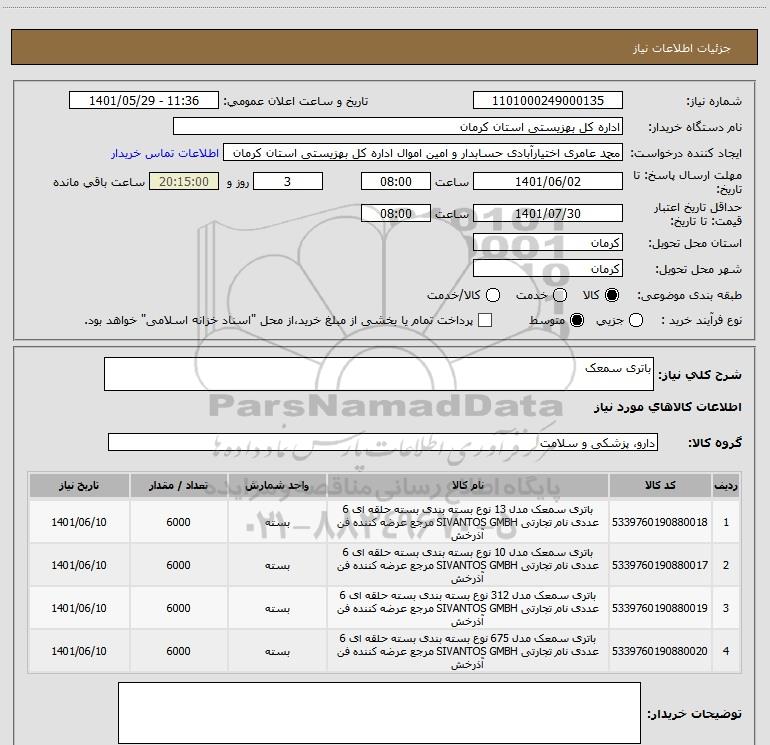This screenshot has width=770, height=745.
Task: Select product code 5339760190880019
Action: click(660, 608)
